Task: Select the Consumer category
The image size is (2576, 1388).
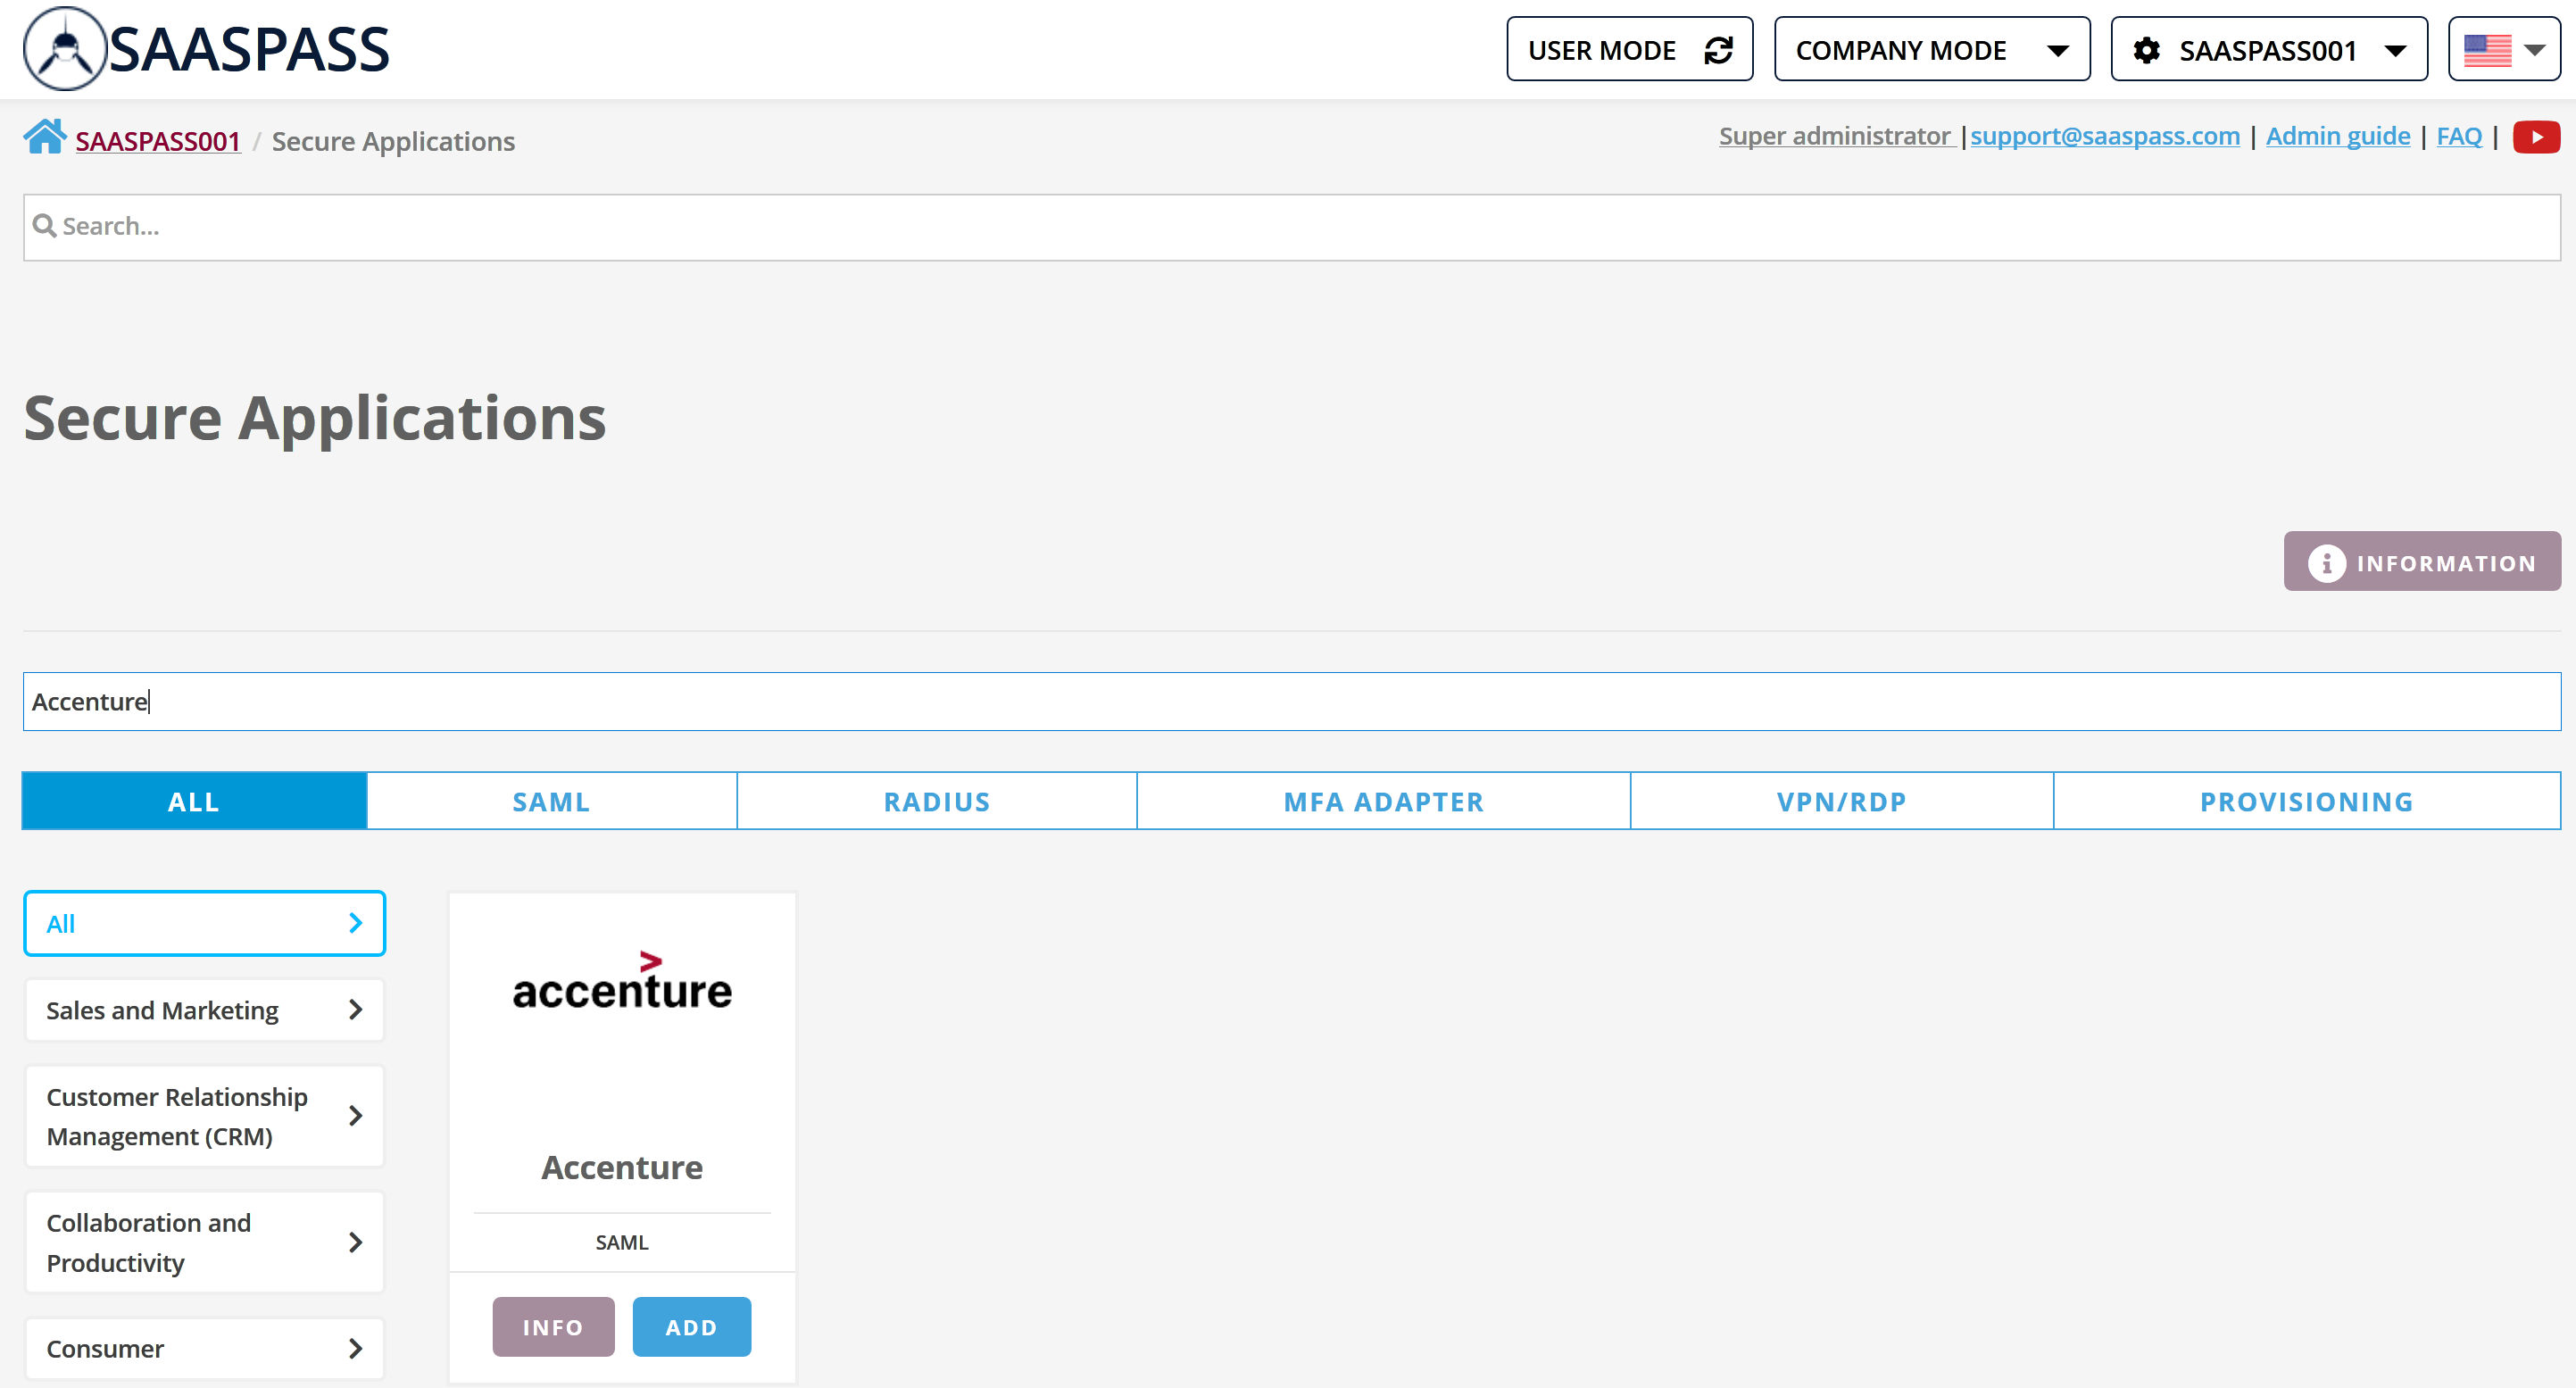Action: pos(204,1348)
